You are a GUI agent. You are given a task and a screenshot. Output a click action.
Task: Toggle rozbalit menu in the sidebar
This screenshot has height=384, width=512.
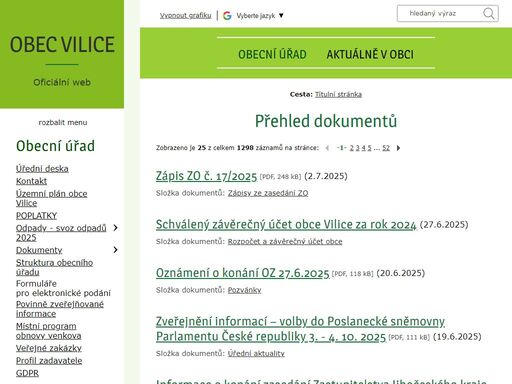(63, 122)
